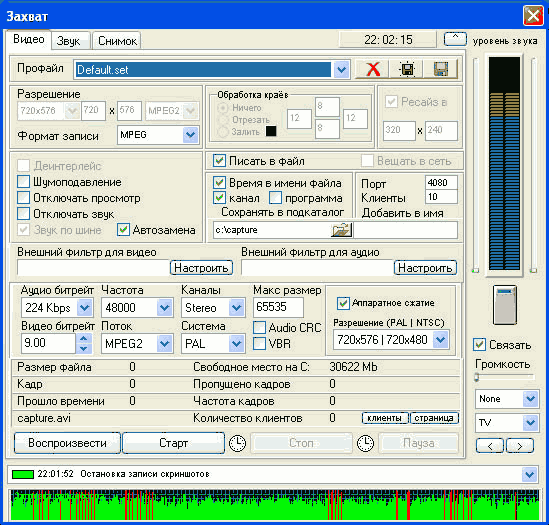The height and width of the screenshot is (525, 549).
Task: Toggle Отключать просмотр checkbox
Action: point(23,198)
